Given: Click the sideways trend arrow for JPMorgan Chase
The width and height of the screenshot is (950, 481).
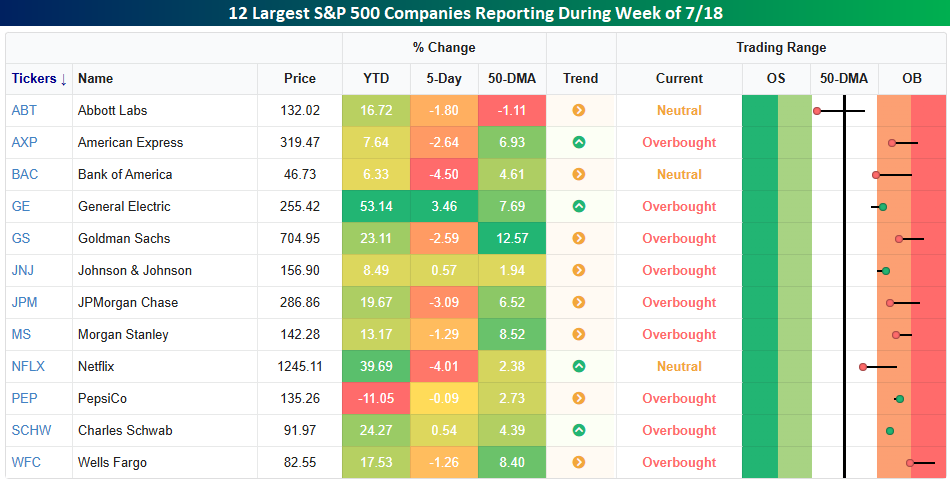Looking at the screenshot, I should [x=579, y=303].
